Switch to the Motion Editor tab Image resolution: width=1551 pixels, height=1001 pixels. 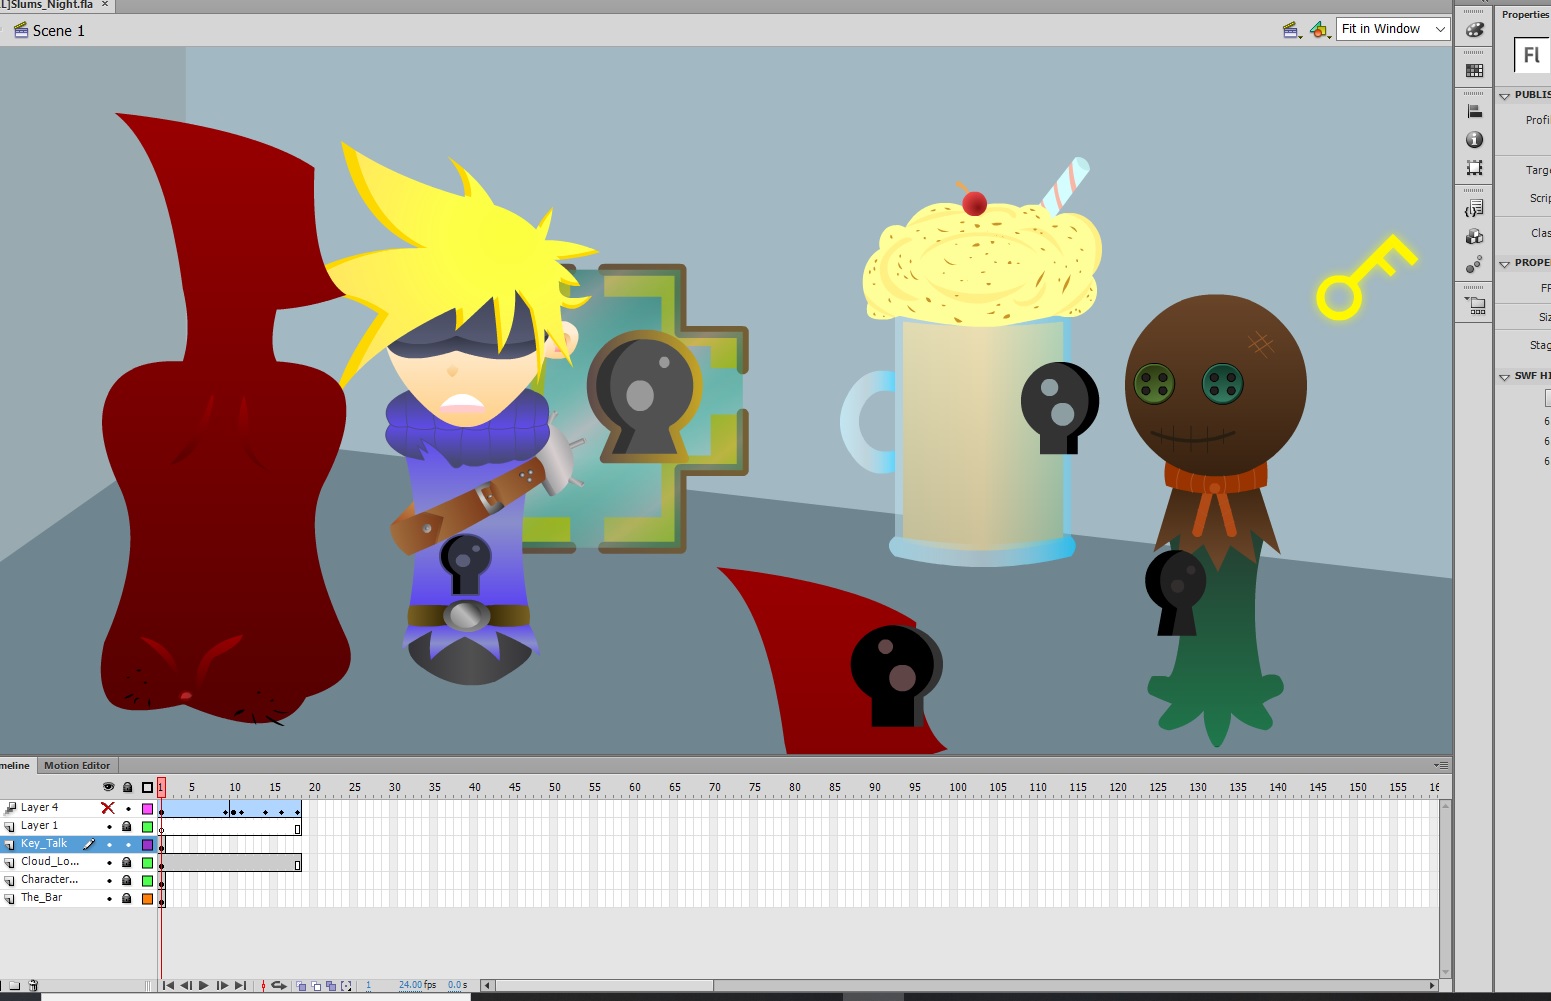77,765
